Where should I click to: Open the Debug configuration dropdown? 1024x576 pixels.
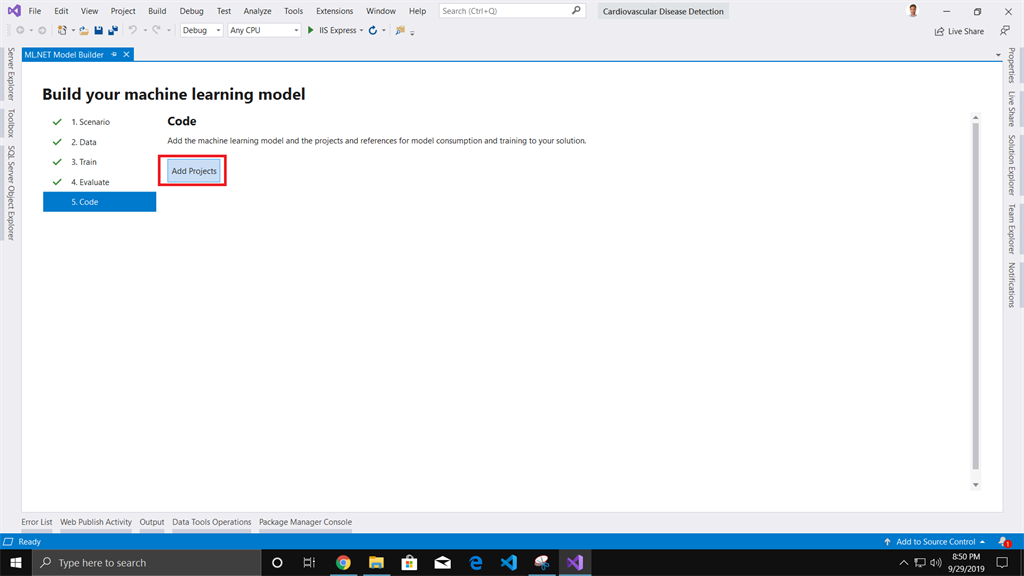201,30
